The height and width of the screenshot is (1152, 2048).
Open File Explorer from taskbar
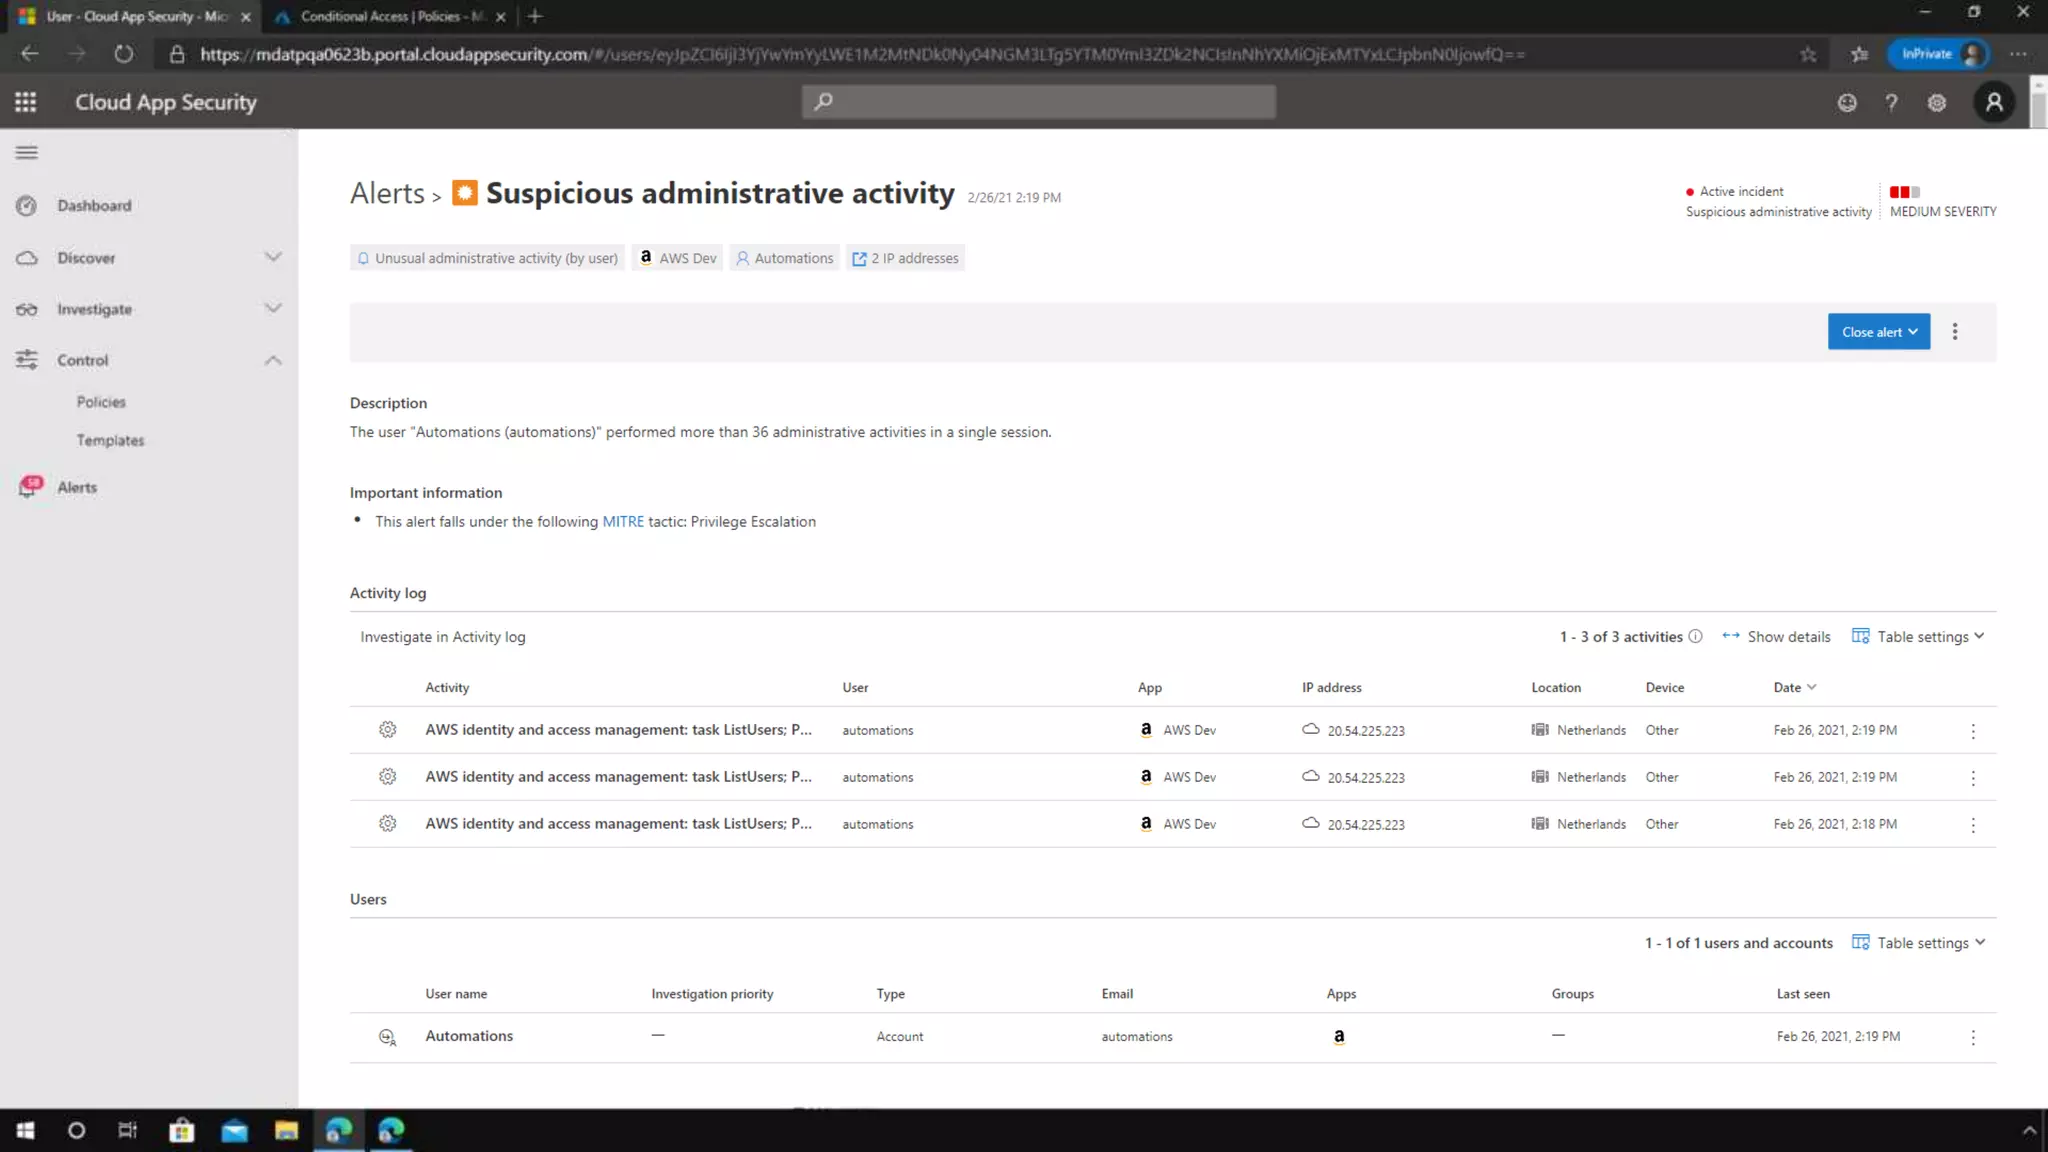(x=287, y=1130)
